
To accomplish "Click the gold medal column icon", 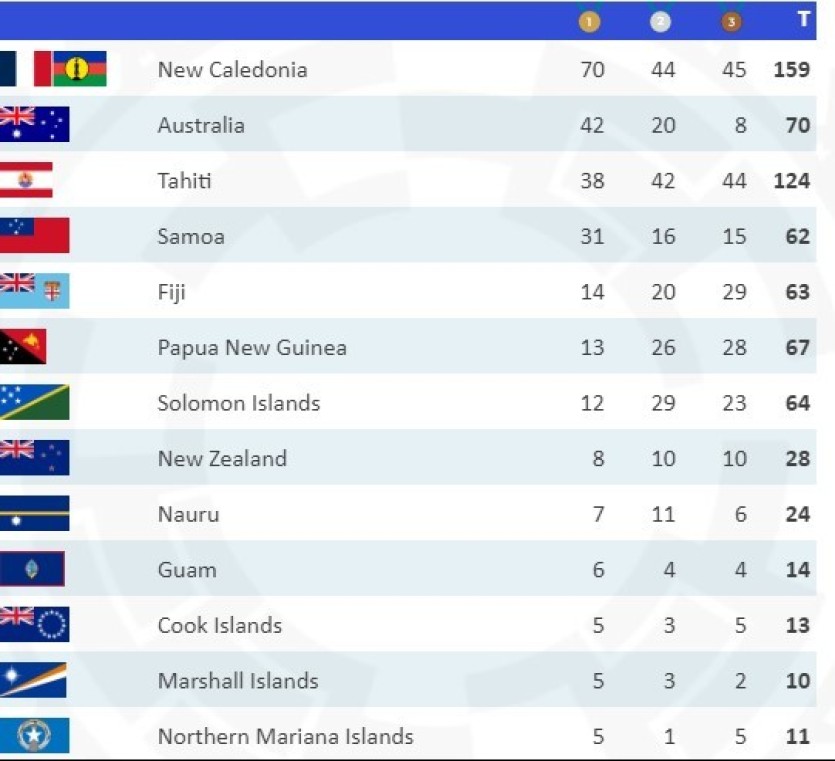I will [x=590, y=21].
